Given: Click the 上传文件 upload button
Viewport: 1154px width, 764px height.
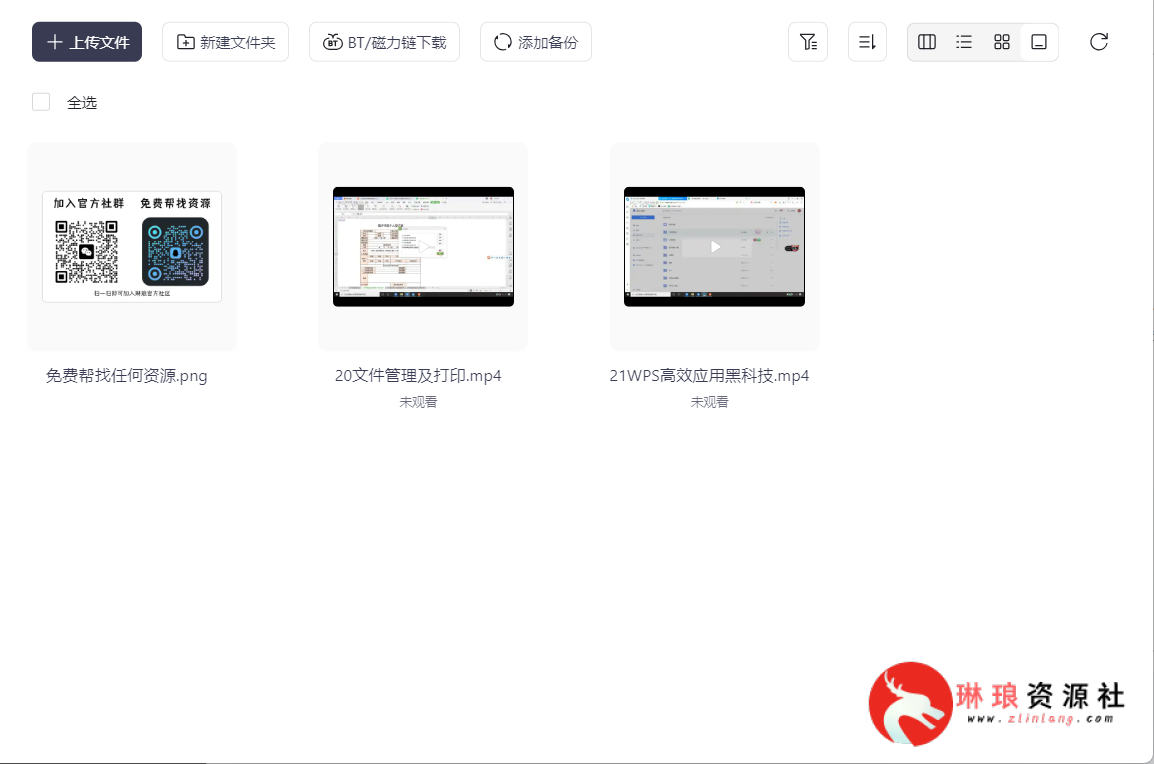Looking at the screenshot, I should [87, 42].
